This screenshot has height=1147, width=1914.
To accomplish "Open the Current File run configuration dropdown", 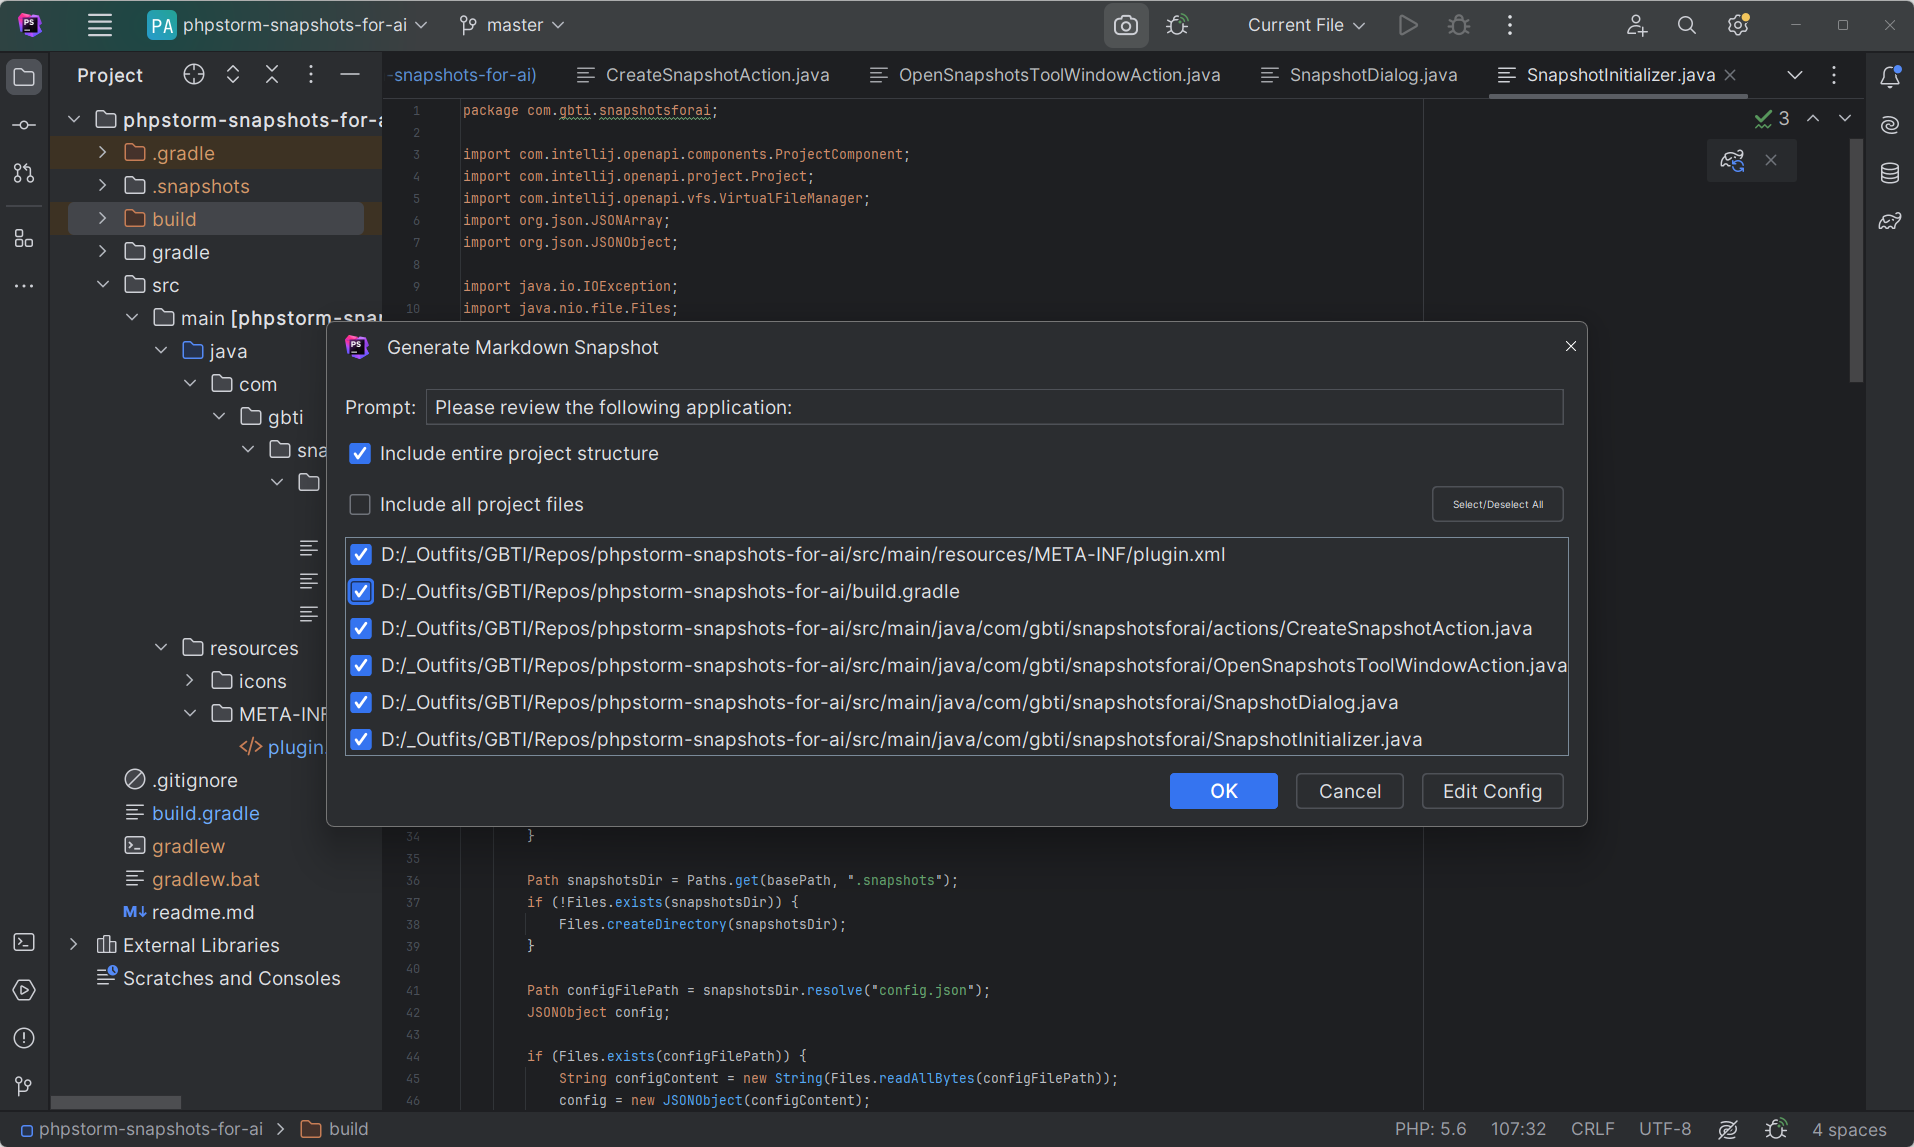I will click(1305, 26).
